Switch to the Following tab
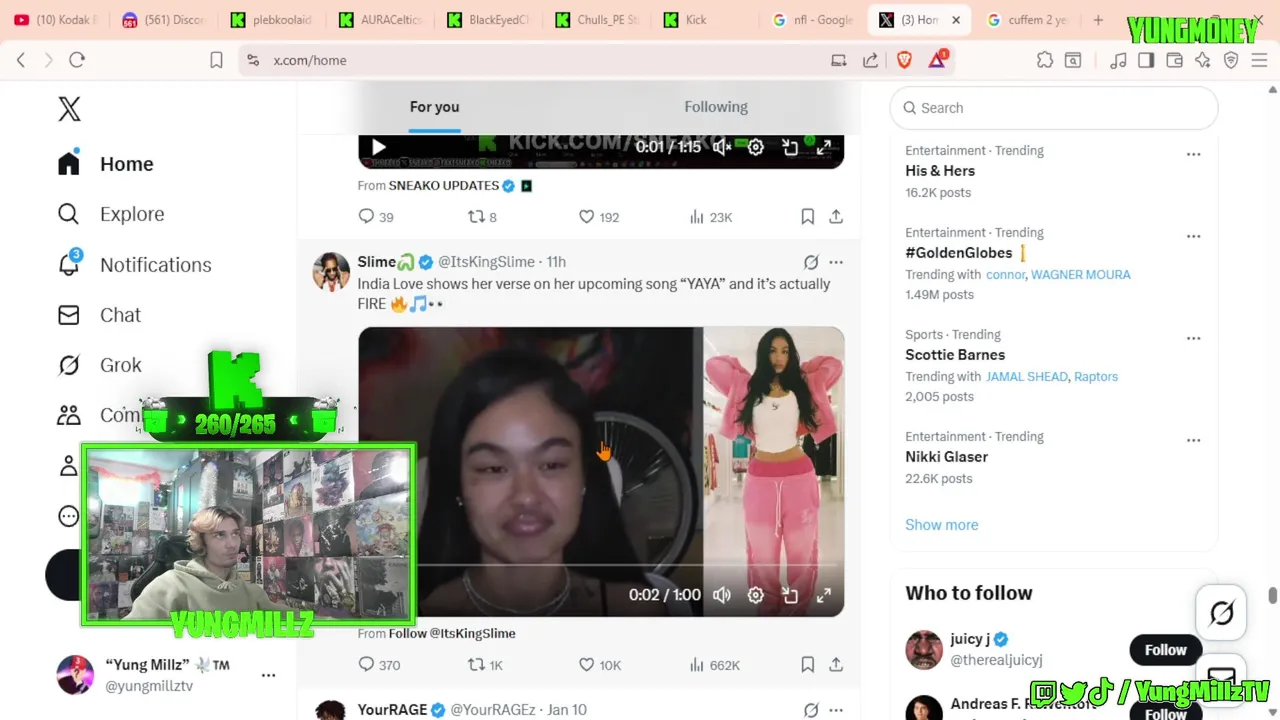This screenshot has height=720, width=1280. pos(716,107)
